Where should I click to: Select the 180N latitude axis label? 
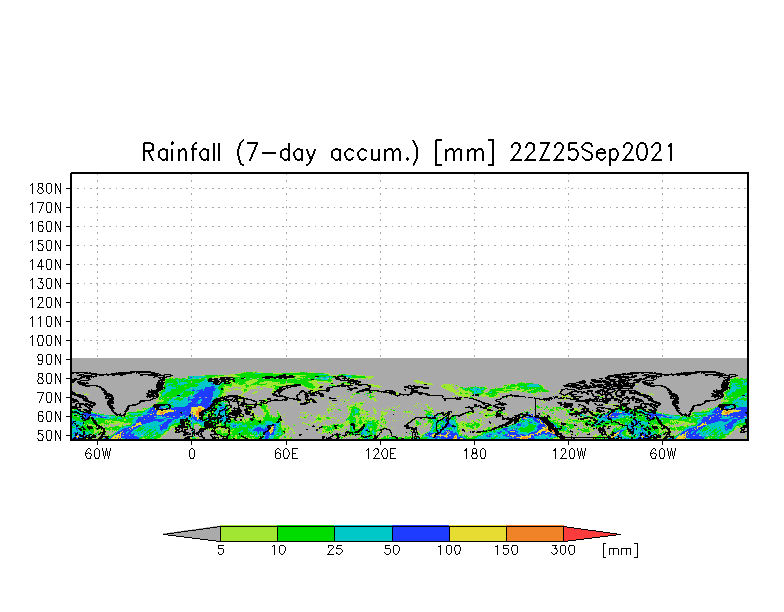(x=46, y=189)
